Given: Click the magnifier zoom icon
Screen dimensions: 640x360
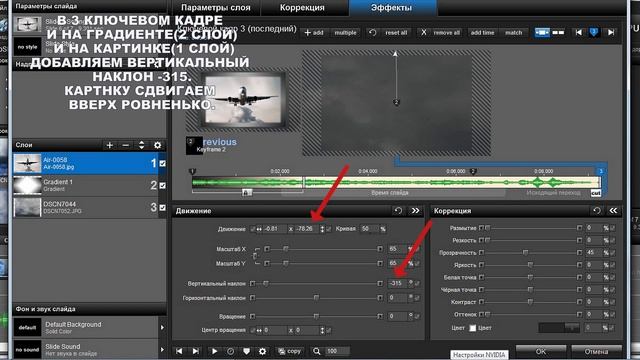Looking at the screenshot, I should (x=317, y=351).
